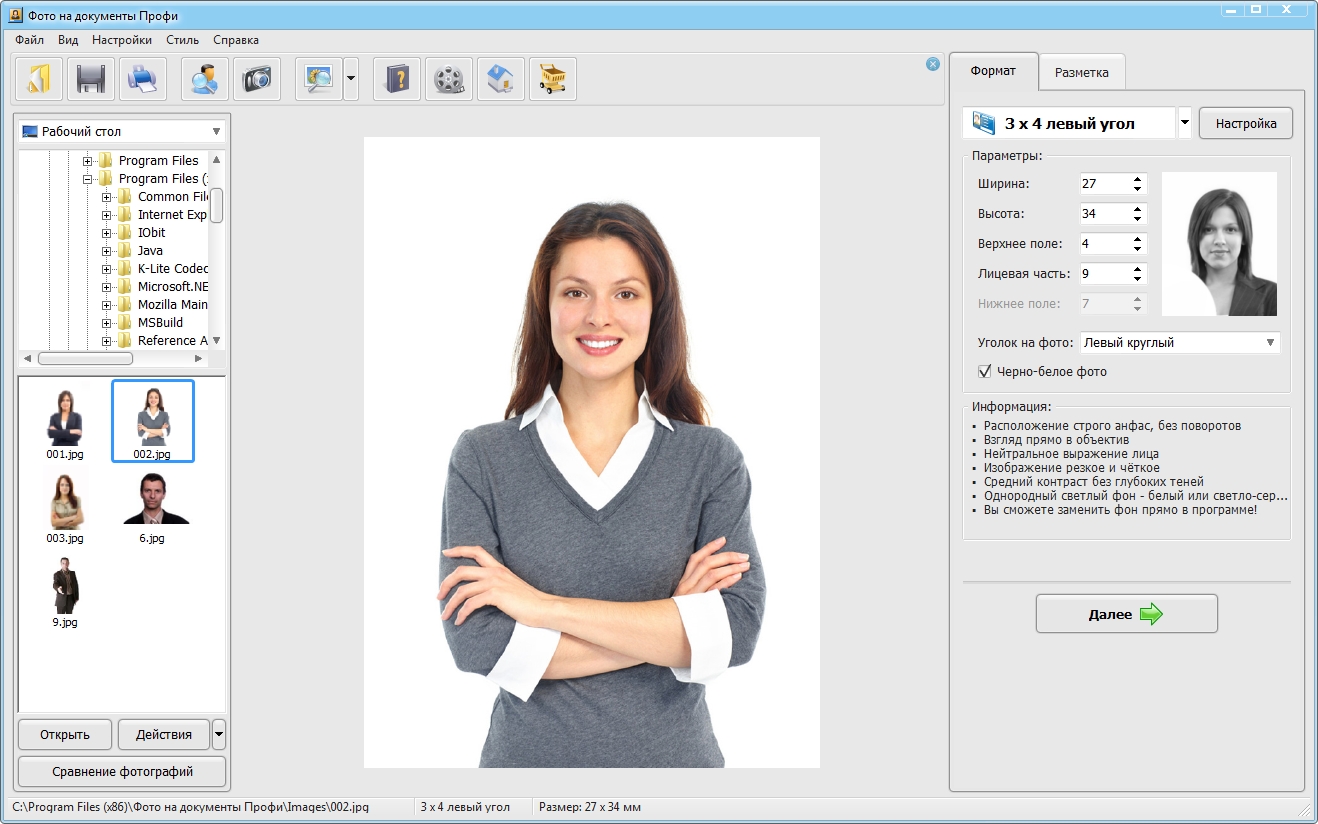The width and height of the screenshot is (1318, 824).
Task: Click the person with magnifier icon
Action: 205,79
